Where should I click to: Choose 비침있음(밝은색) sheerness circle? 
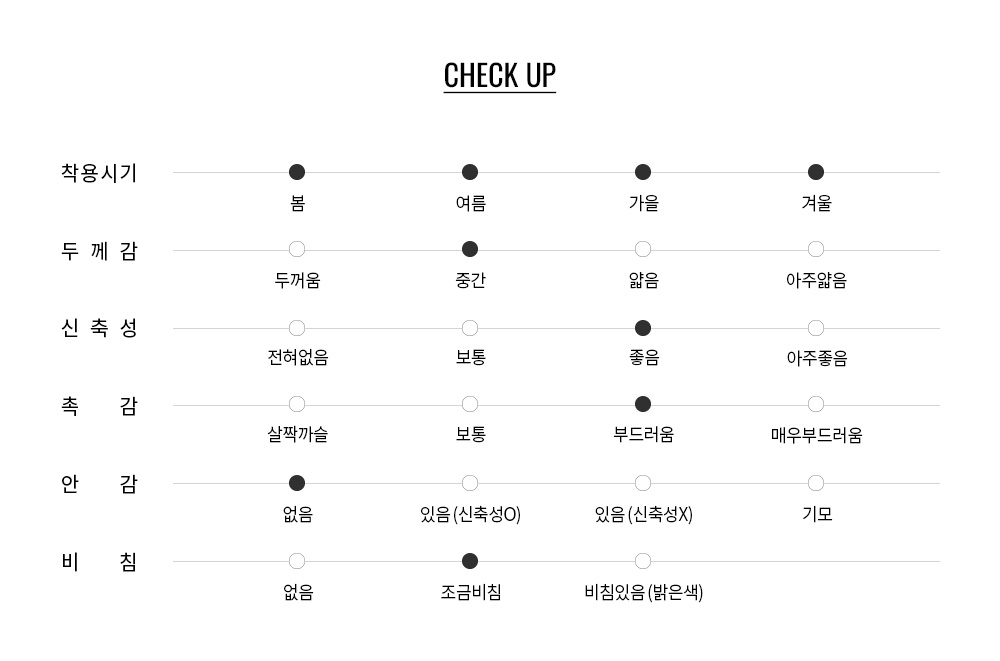643,561
